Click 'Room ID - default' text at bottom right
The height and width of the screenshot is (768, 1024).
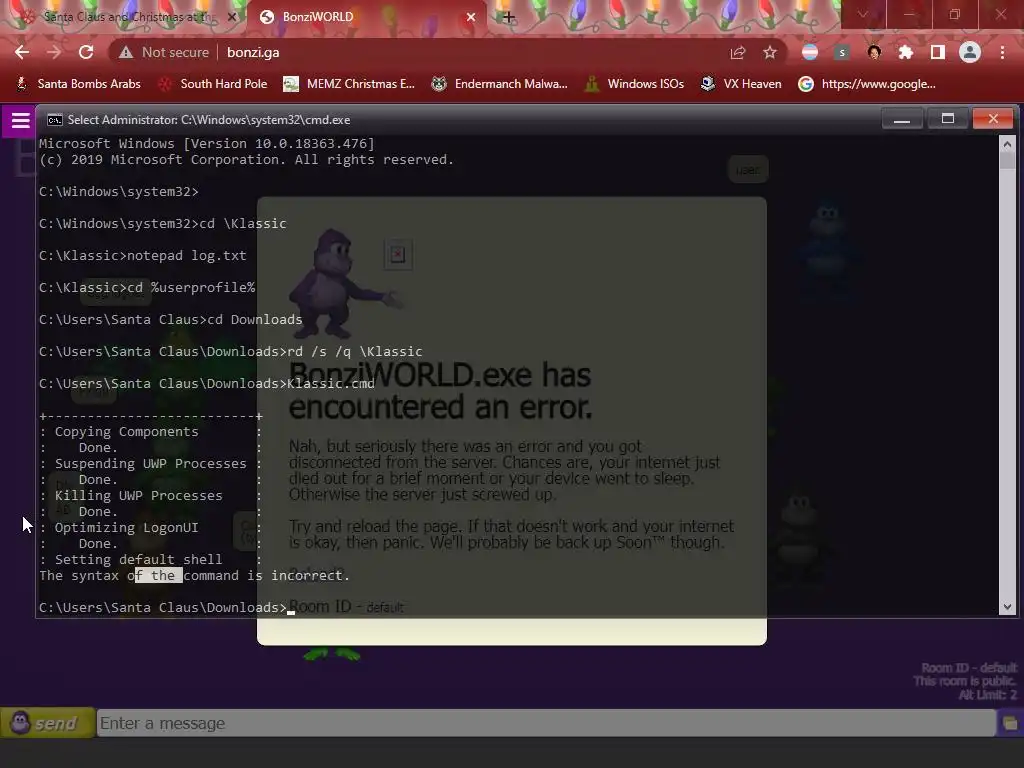[x=969, y=667]
